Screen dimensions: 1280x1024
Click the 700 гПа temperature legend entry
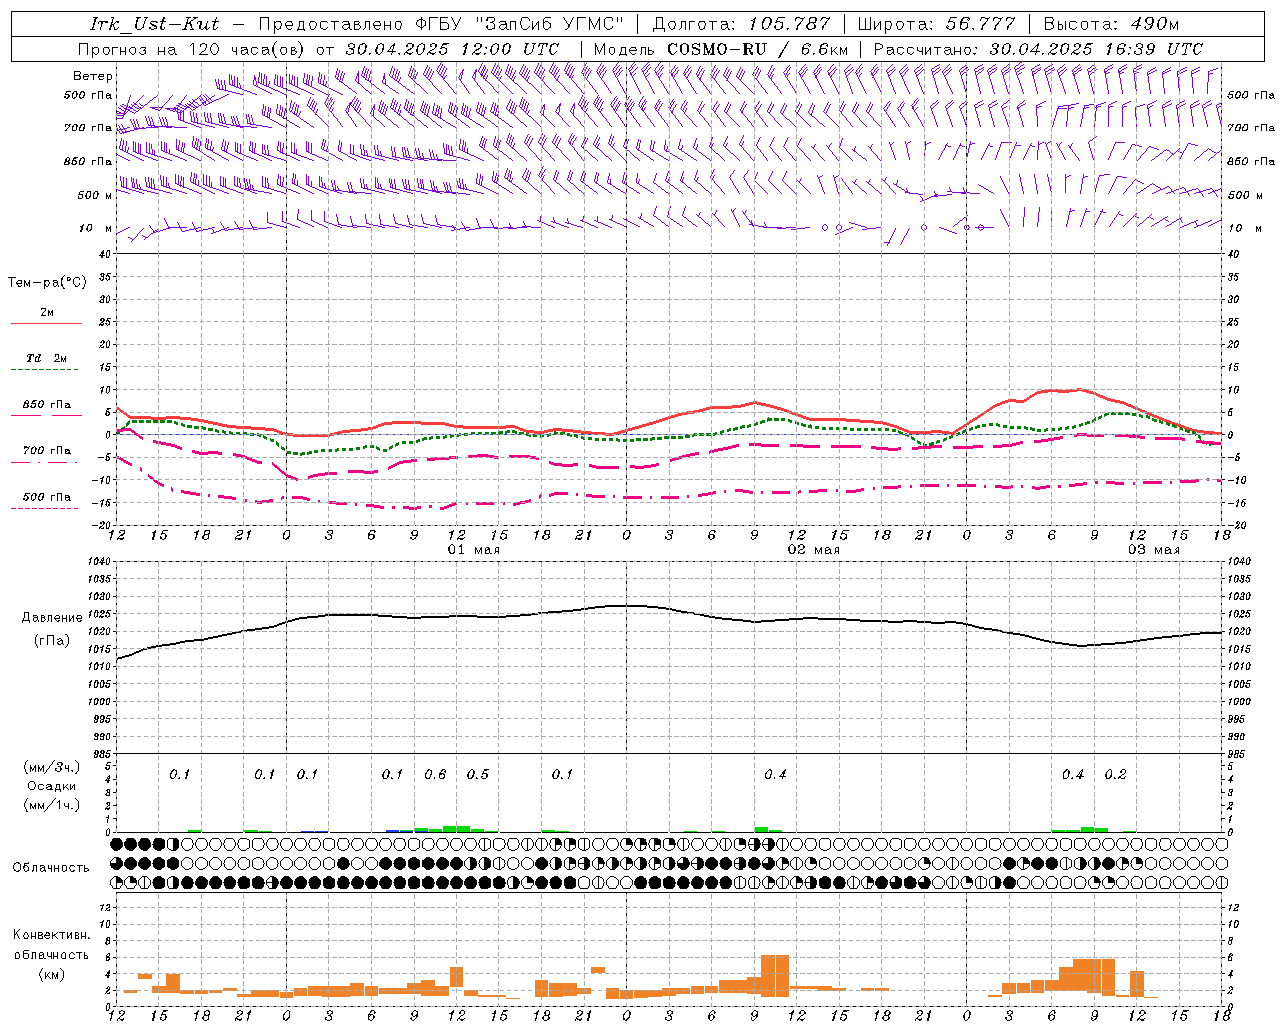click(47, 450)
